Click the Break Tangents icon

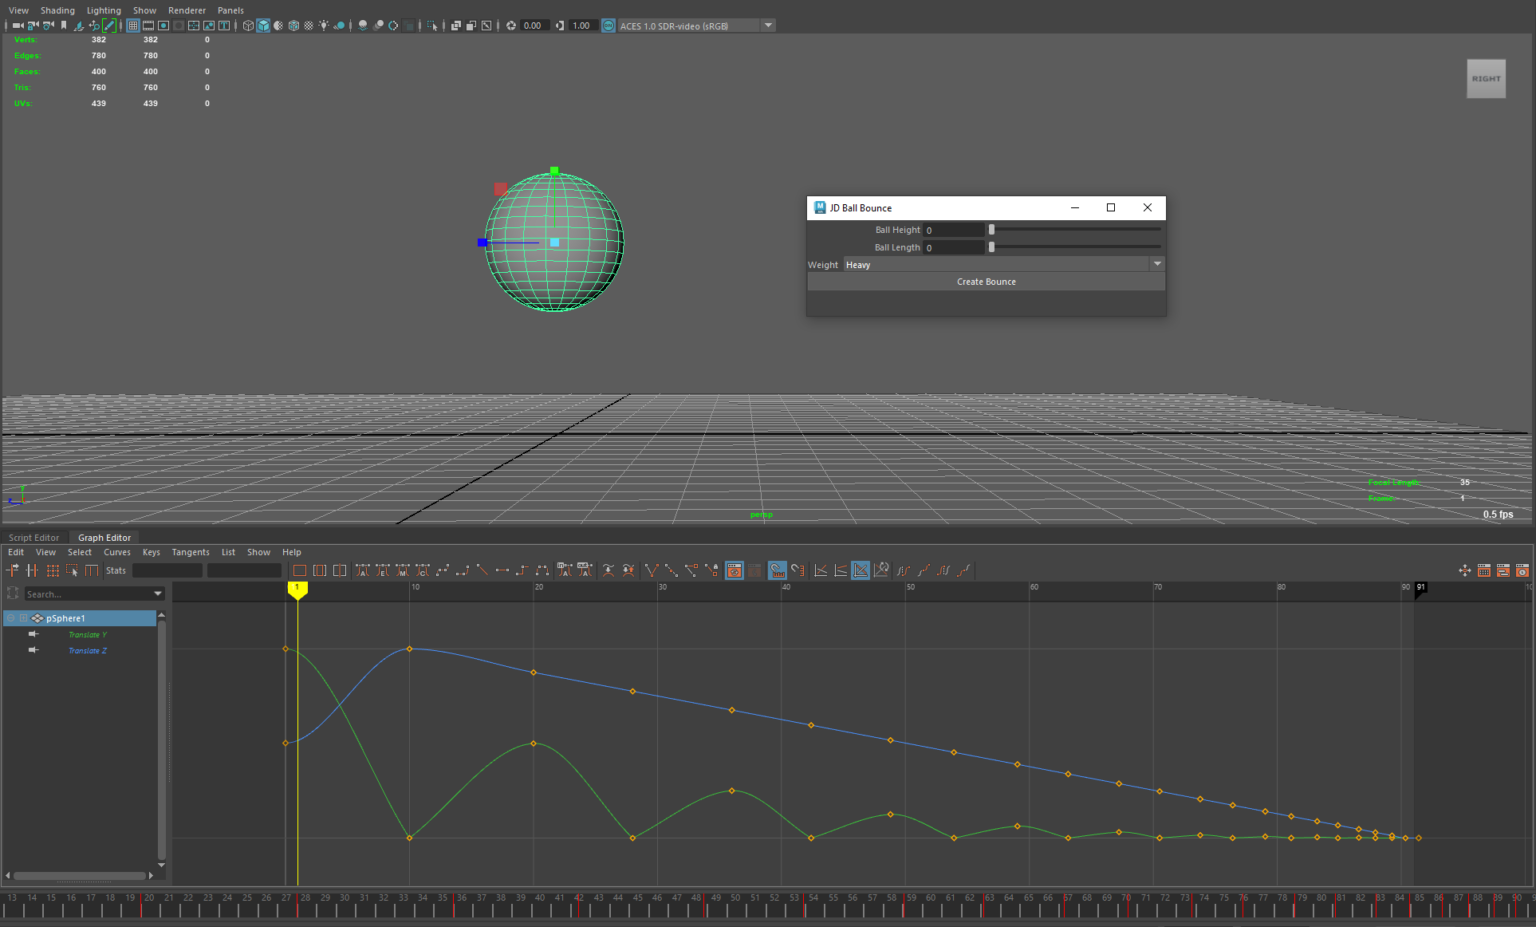point(651,570)
